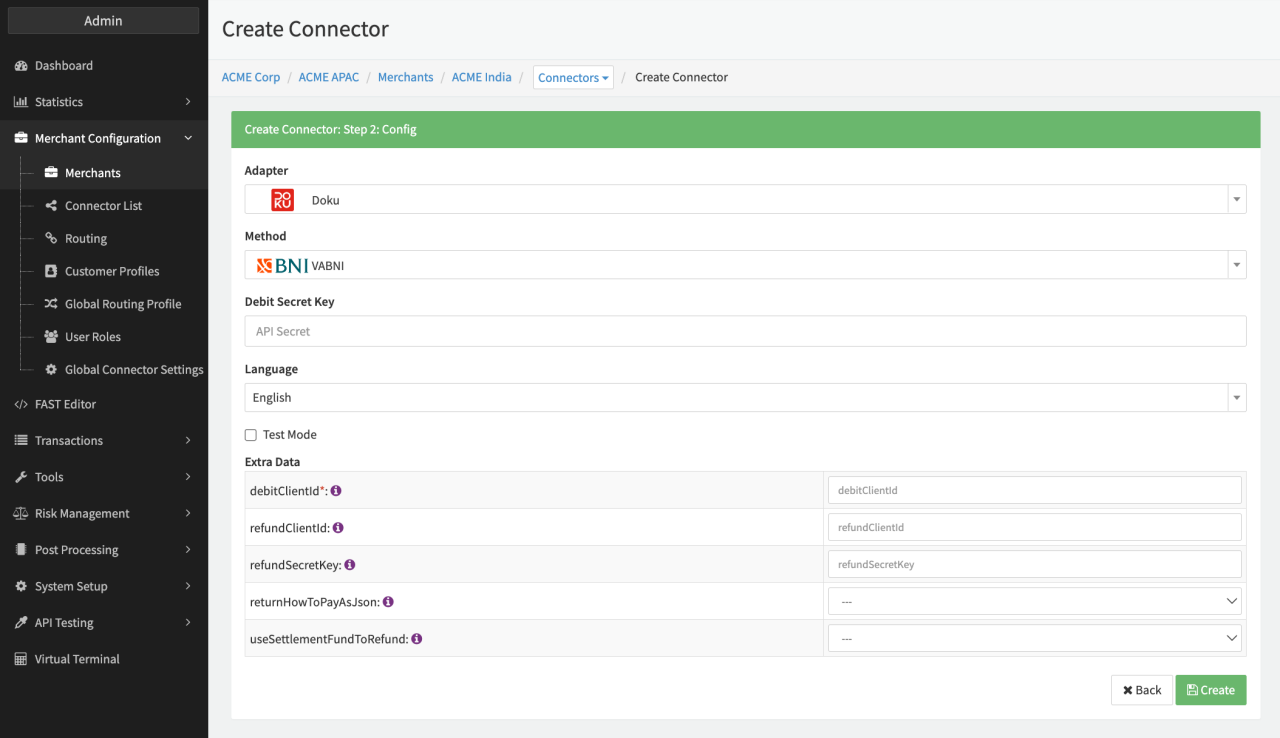
Task: Open the Method dropdown showing BNI VABNI
Action: (x=745, y=266)
